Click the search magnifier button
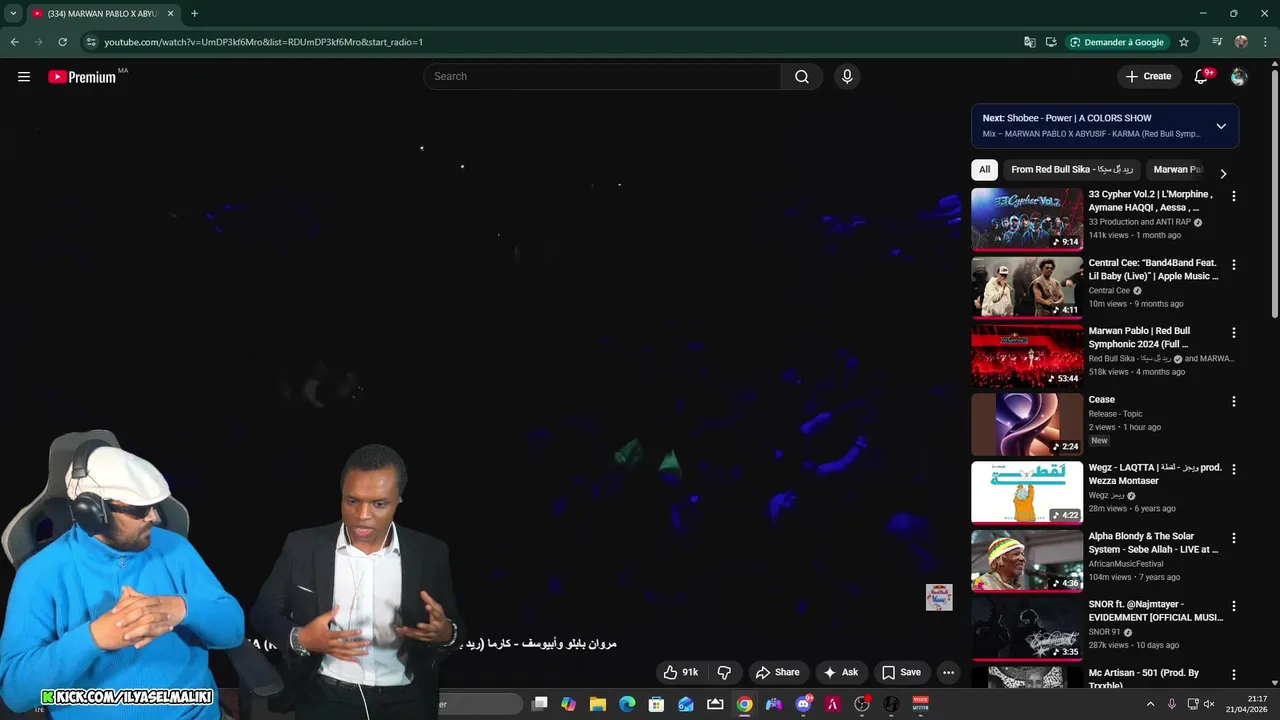Screen dimensions: 1280x720 (x=802, y=77)
